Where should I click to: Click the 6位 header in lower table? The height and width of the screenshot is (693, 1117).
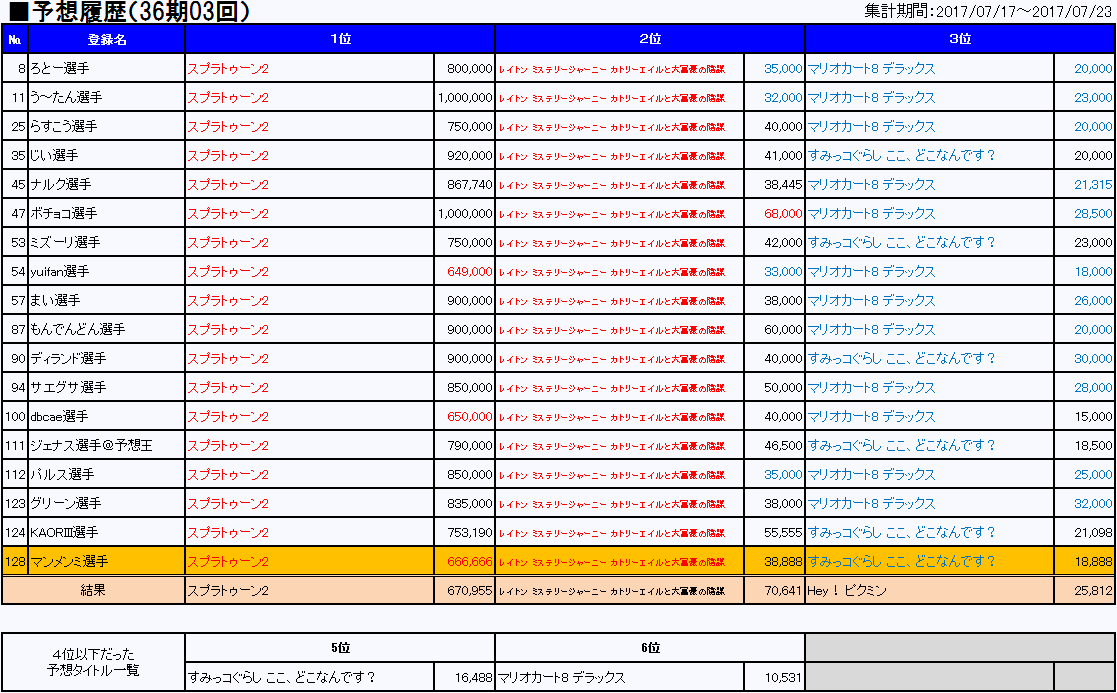650,648
